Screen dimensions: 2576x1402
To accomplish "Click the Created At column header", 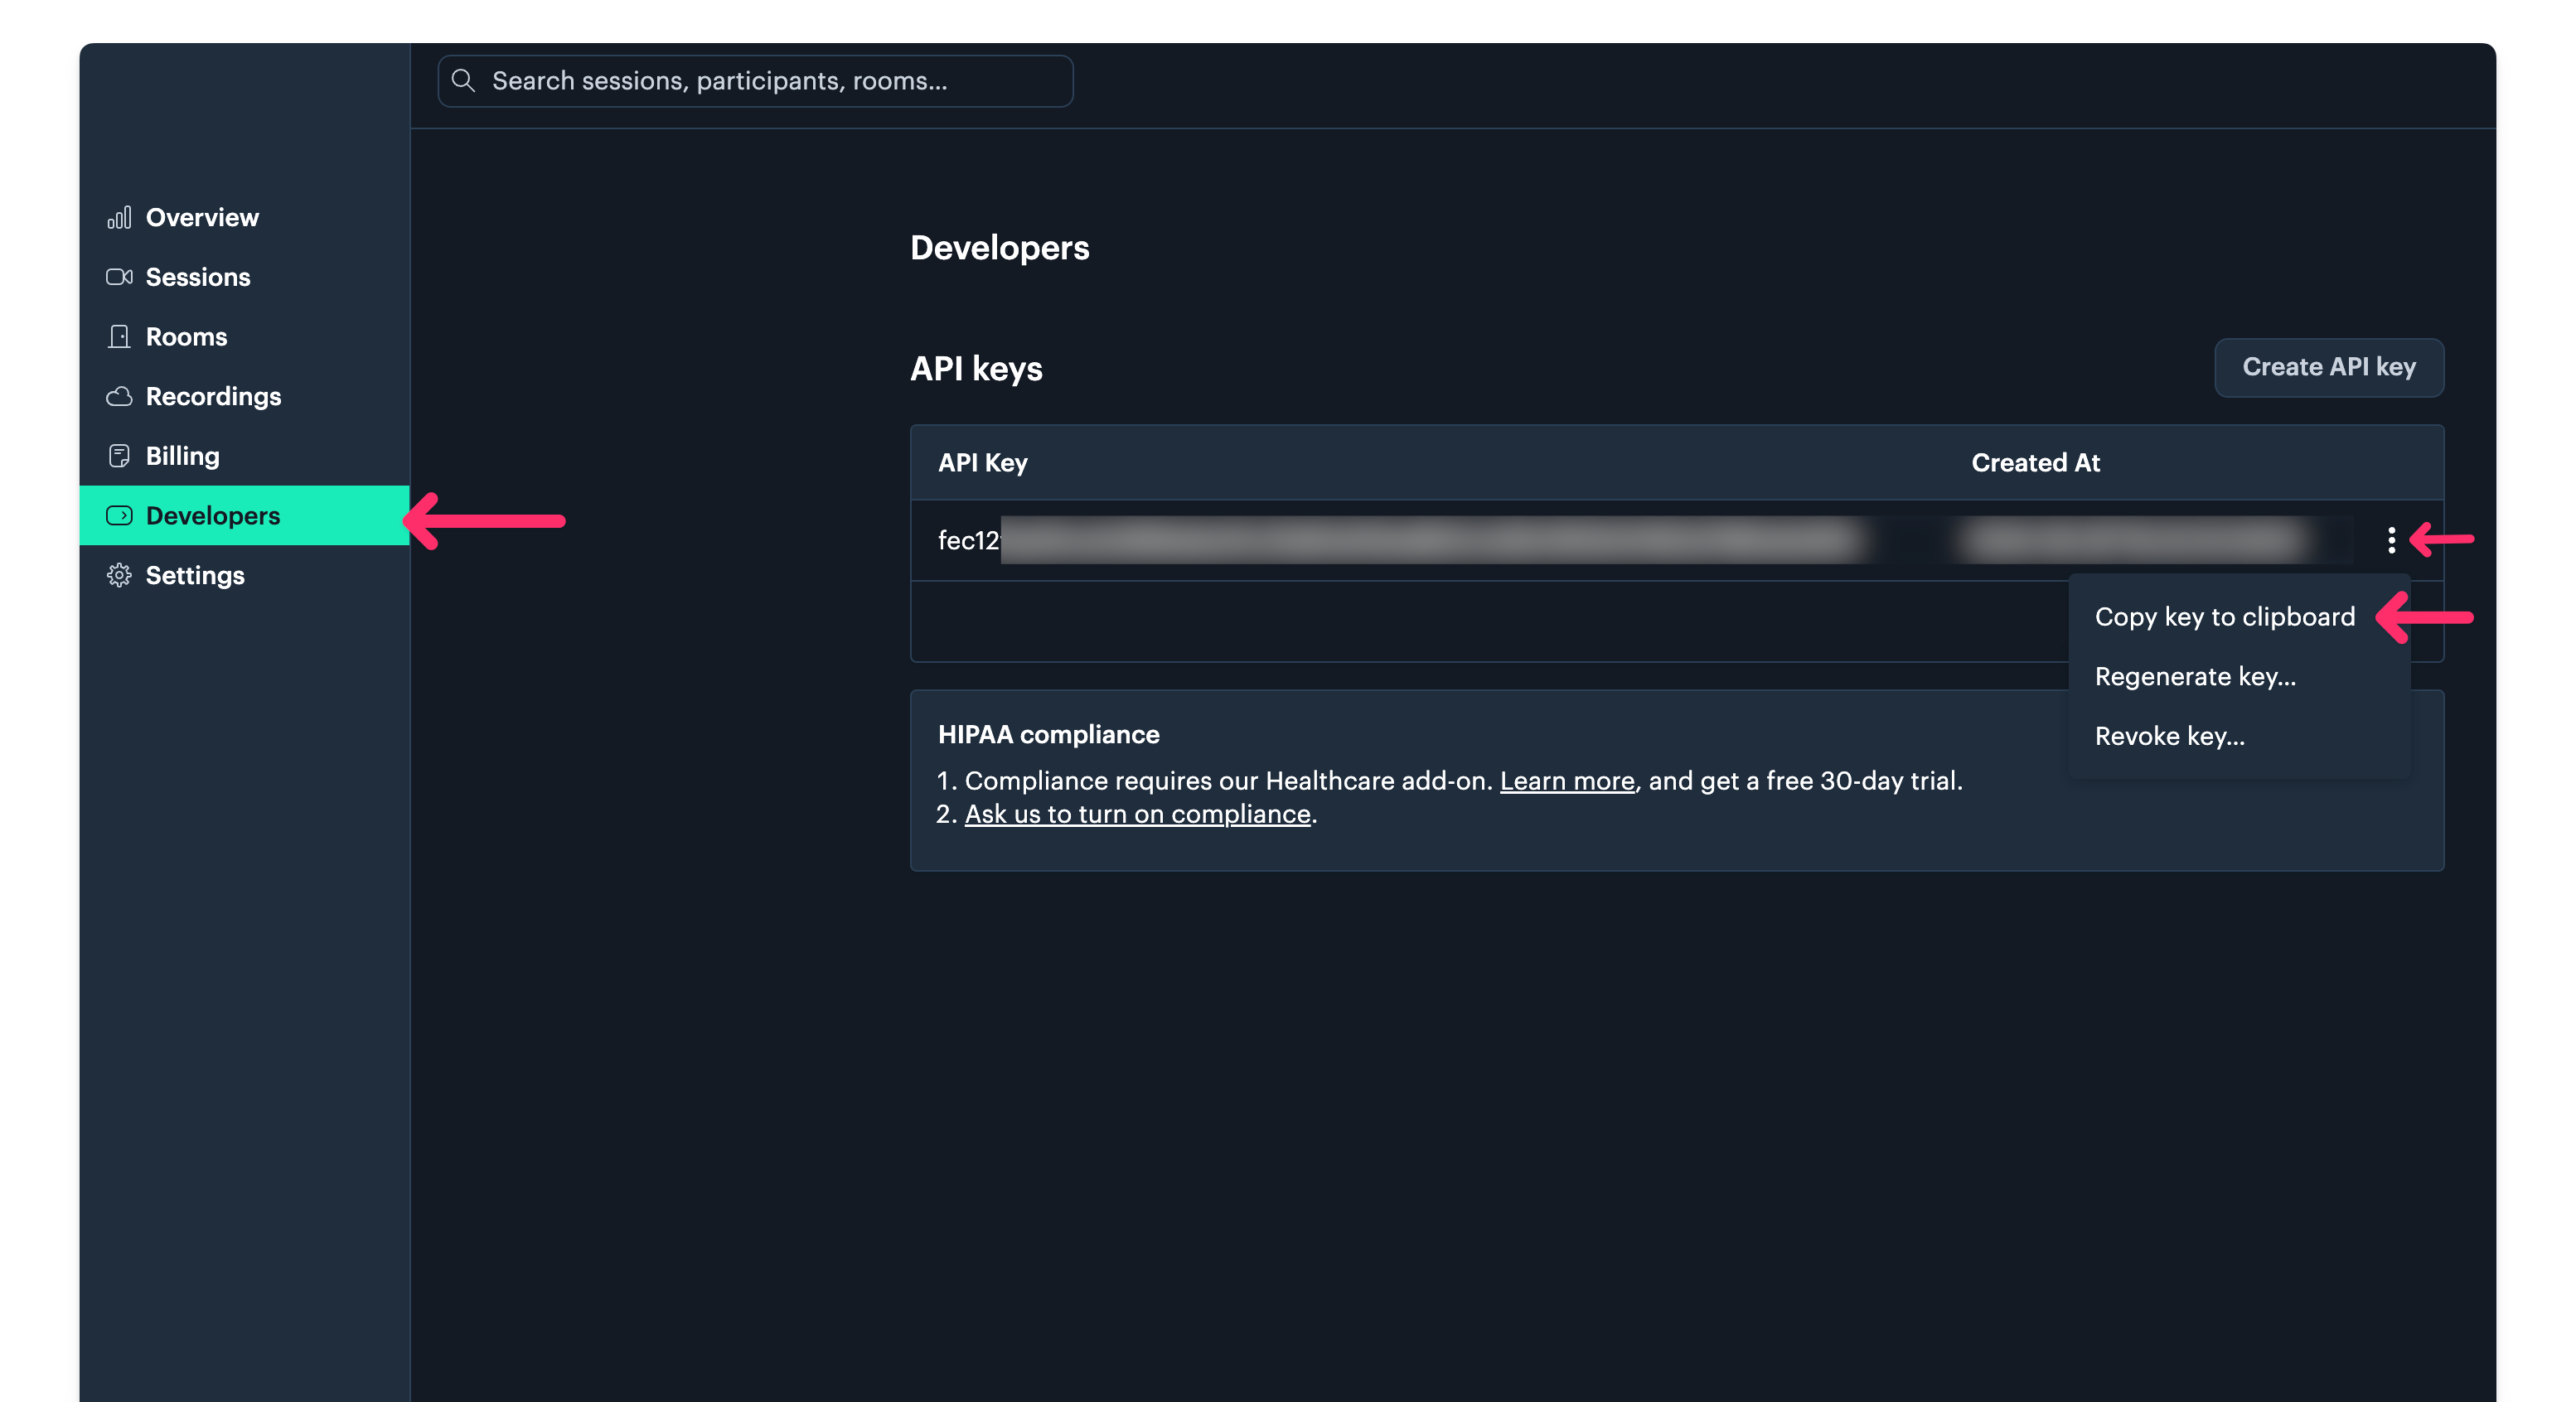I will pos(2035,463).
